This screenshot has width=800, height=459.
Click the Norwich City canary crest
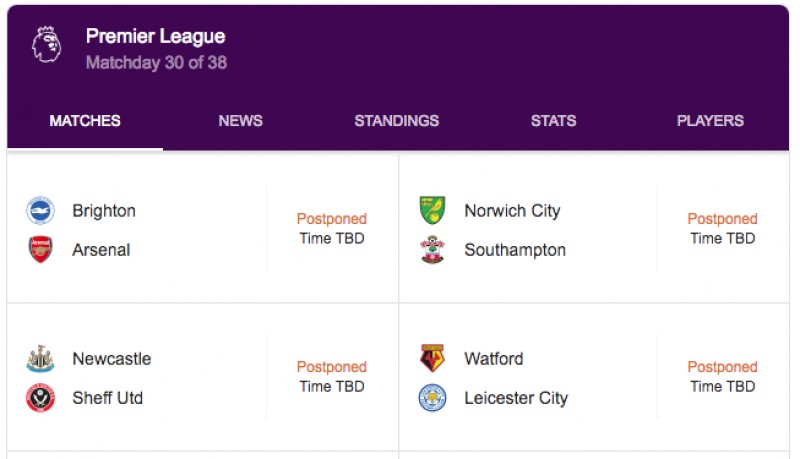432,210
